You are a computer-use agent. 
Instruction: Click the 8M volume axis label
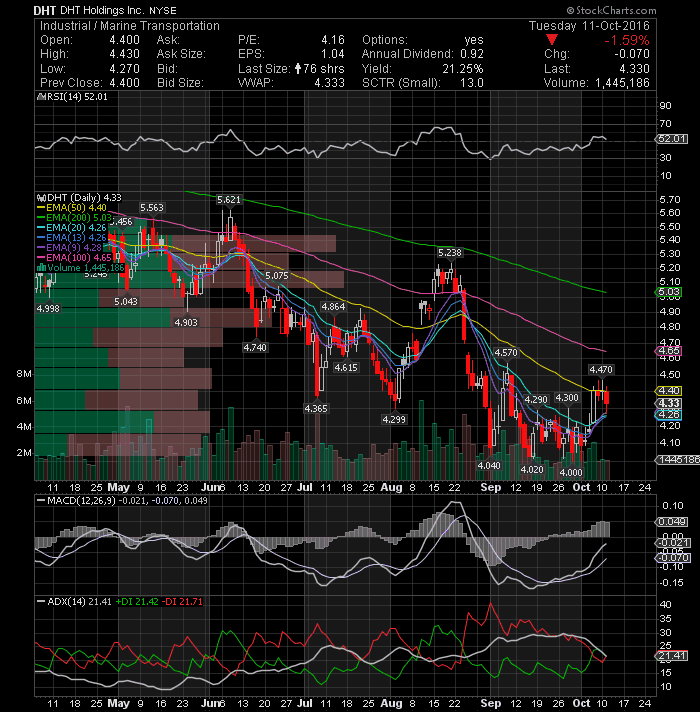pos(24,374)
